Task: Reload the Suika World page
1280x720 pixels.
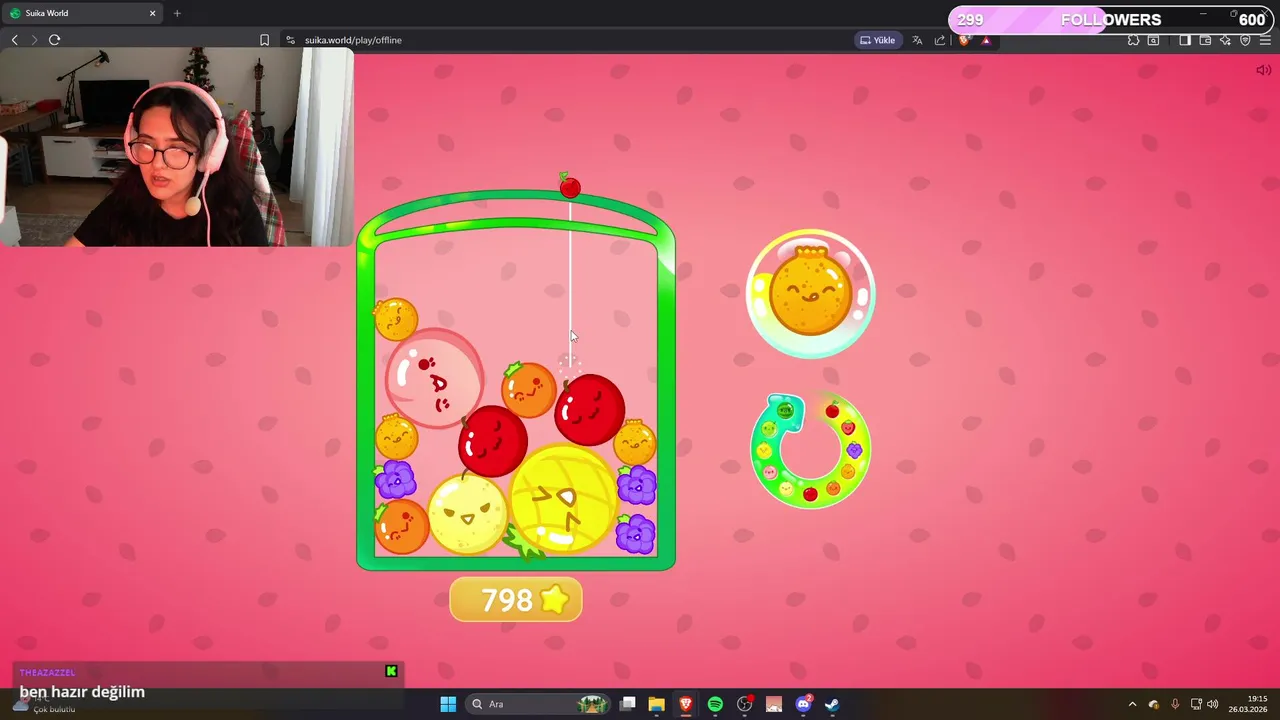Action: tap(54, 40)
